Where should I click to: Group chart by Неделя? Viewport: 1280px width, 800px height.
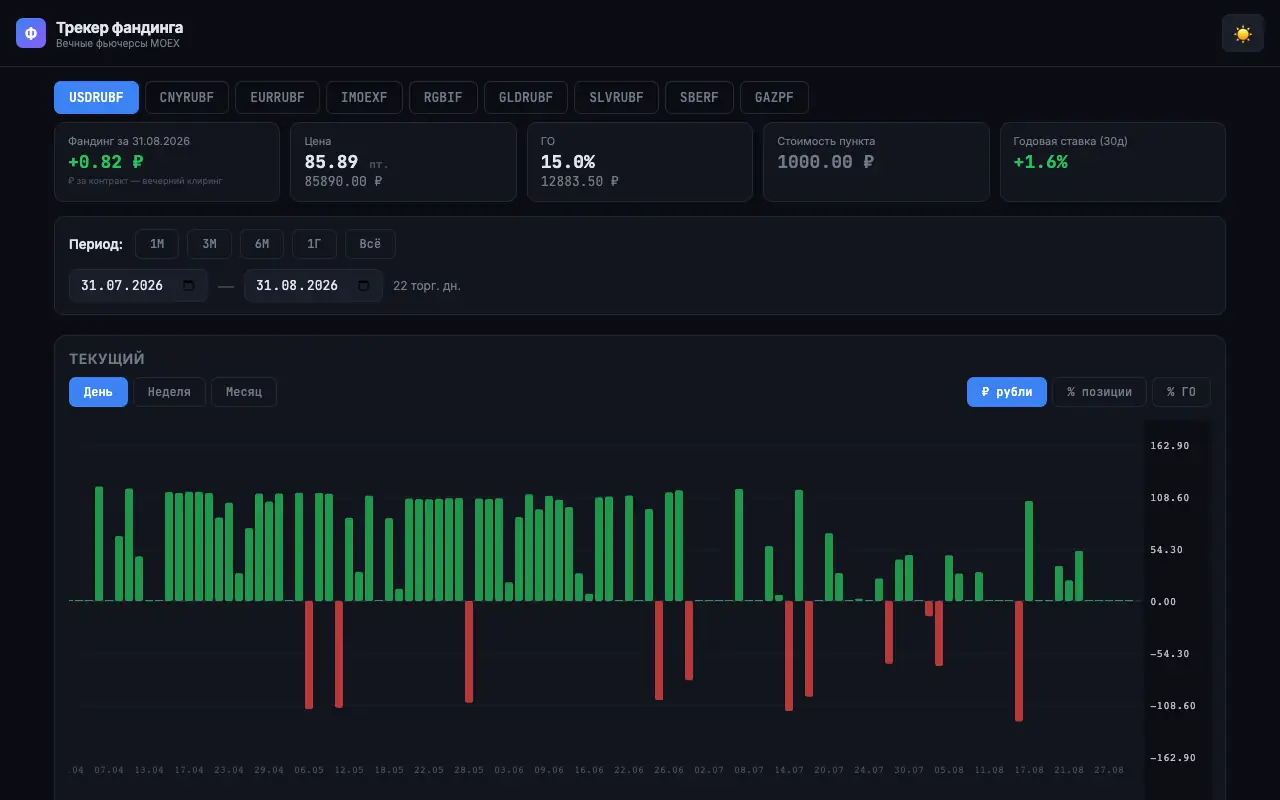pos(169,392)
